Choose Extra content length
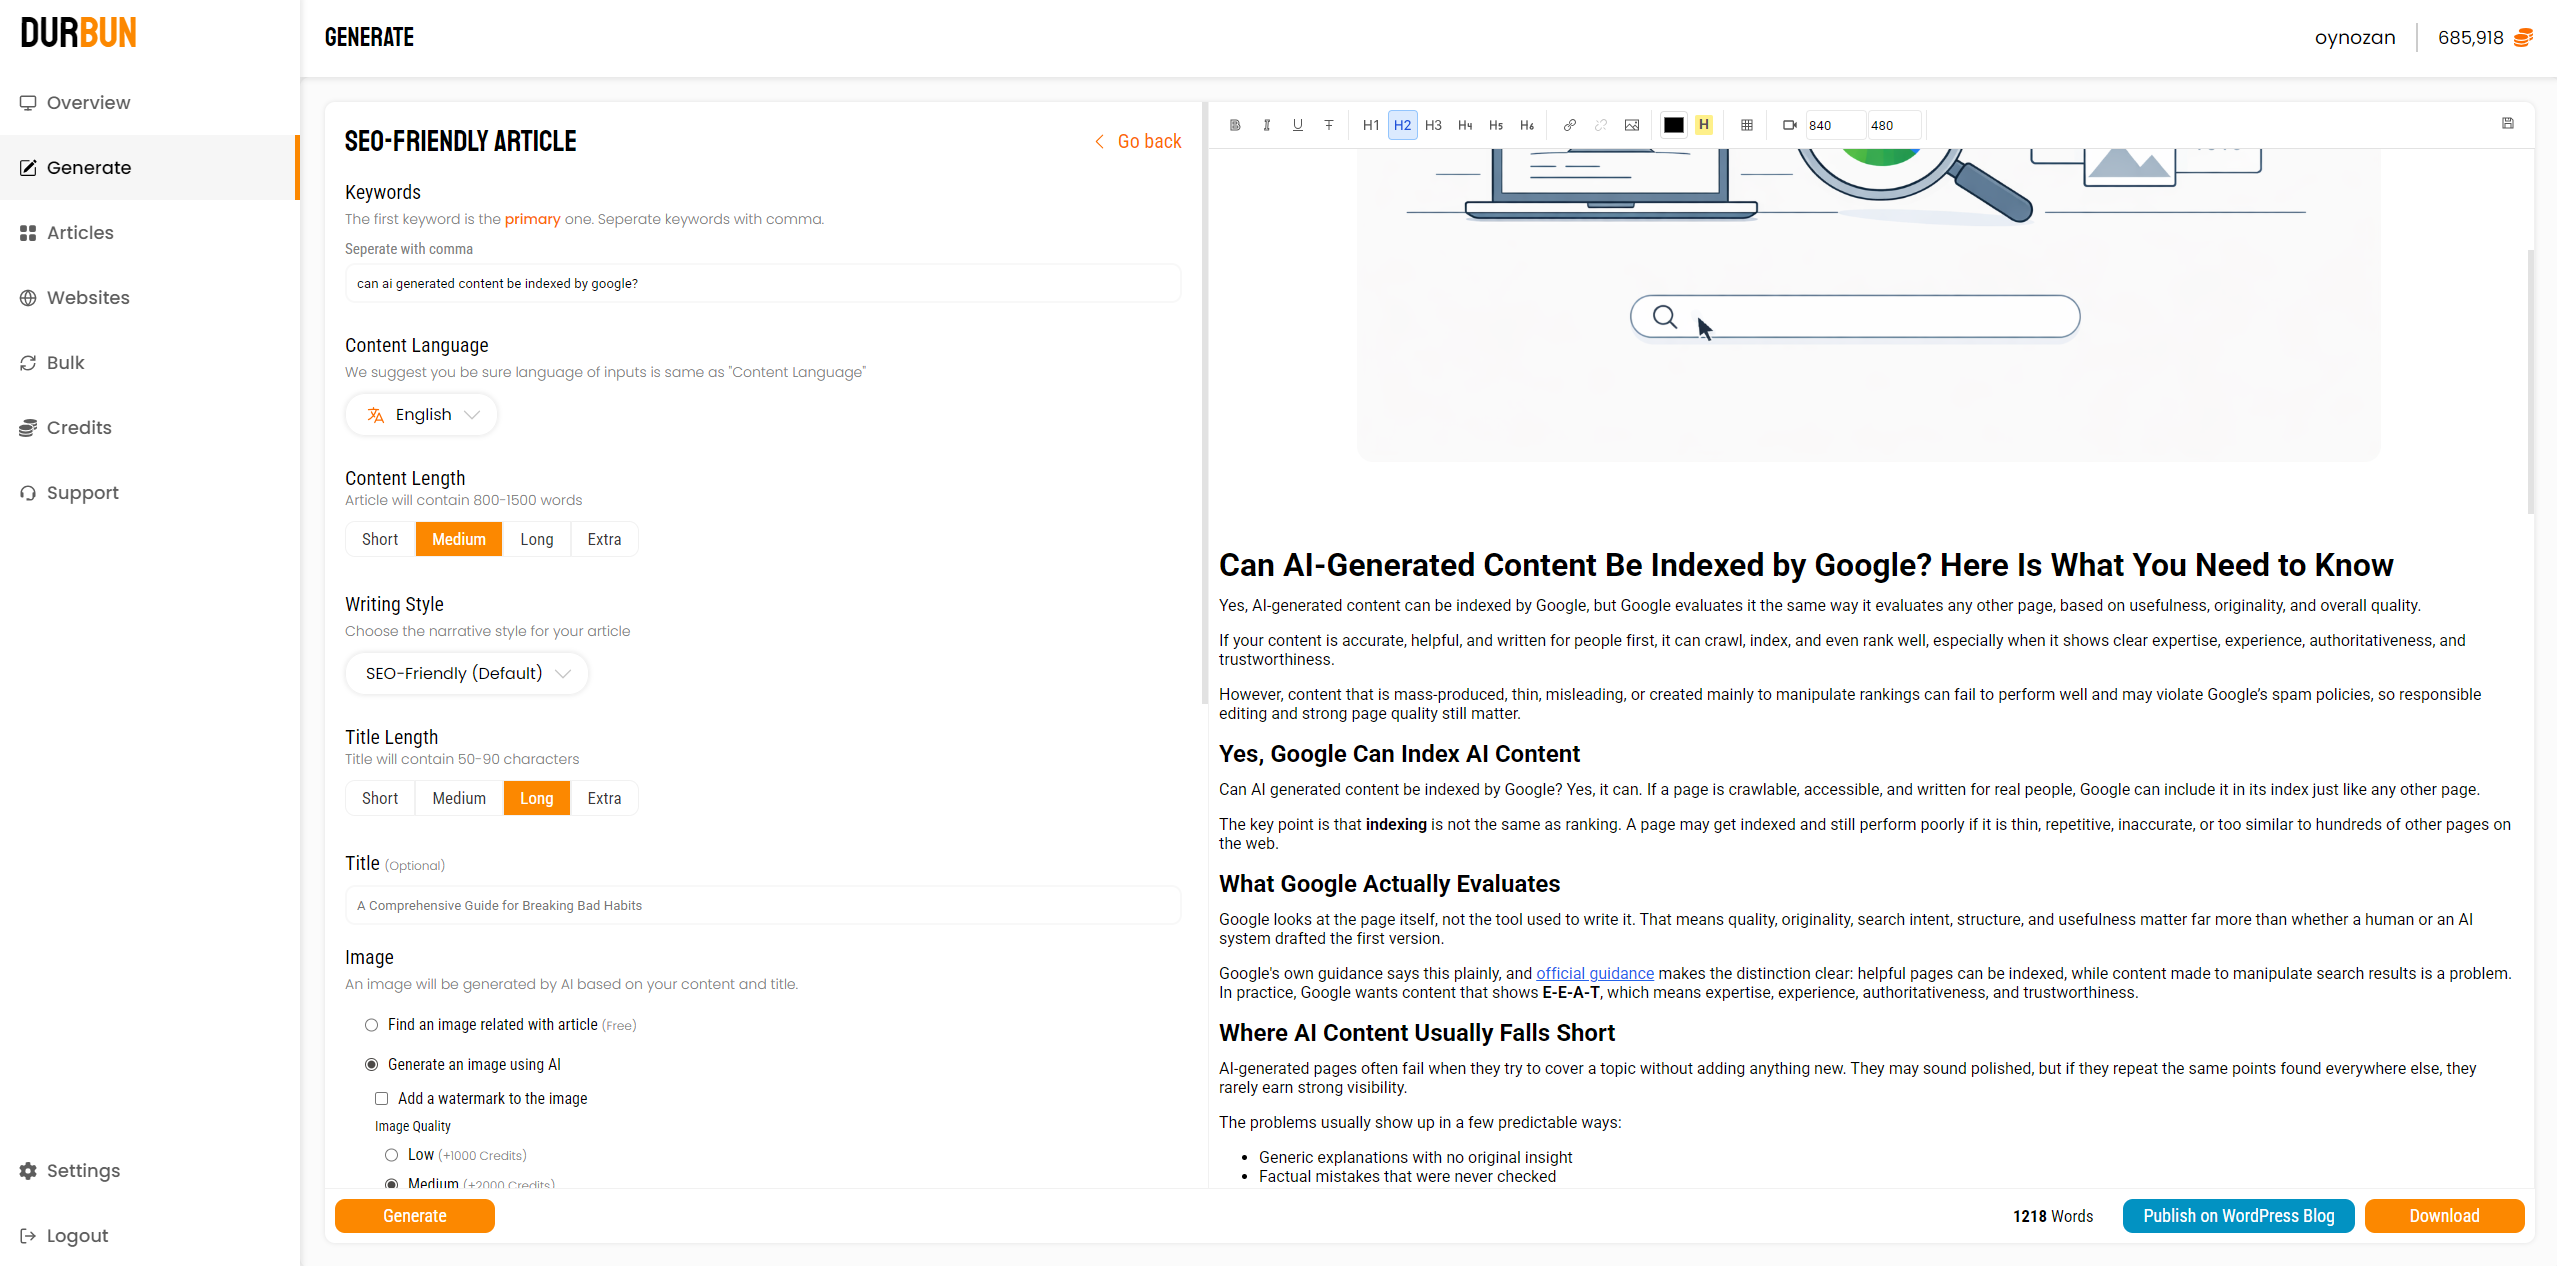 tap(604, 539)
